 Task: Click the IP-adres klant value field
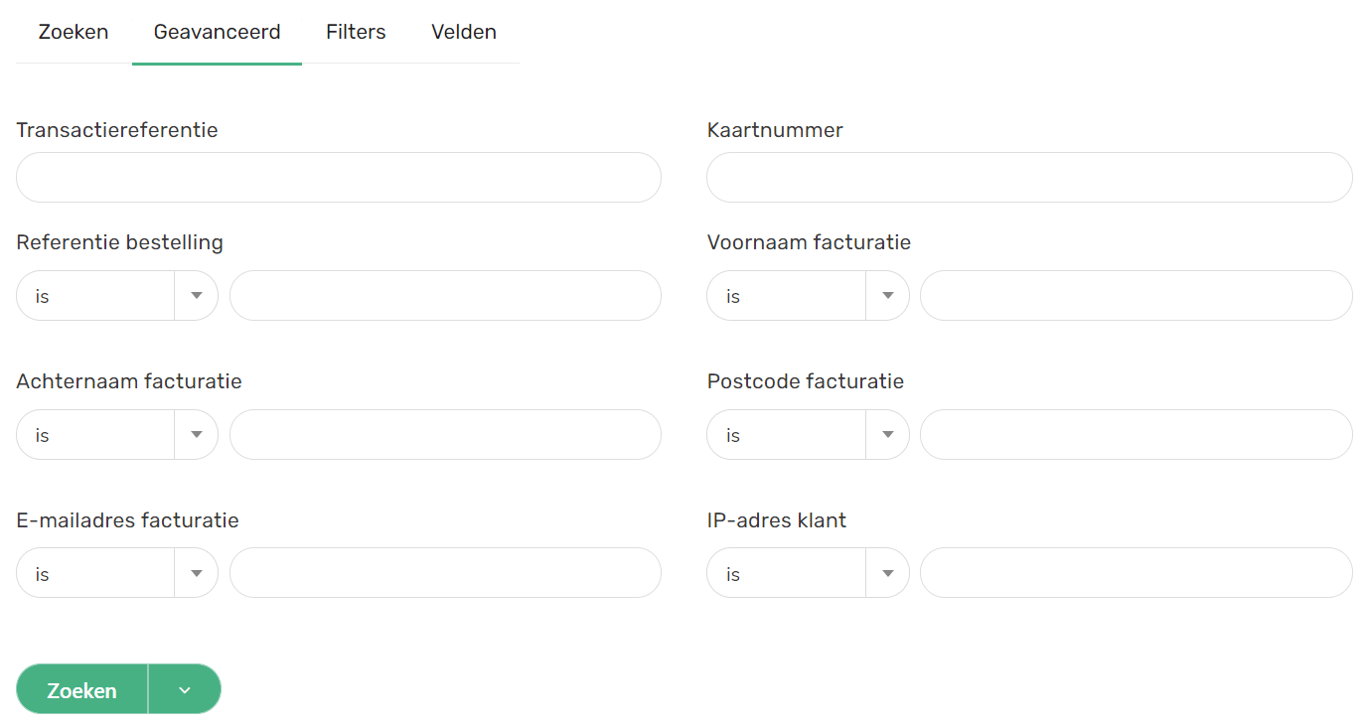click(1136, 574)
